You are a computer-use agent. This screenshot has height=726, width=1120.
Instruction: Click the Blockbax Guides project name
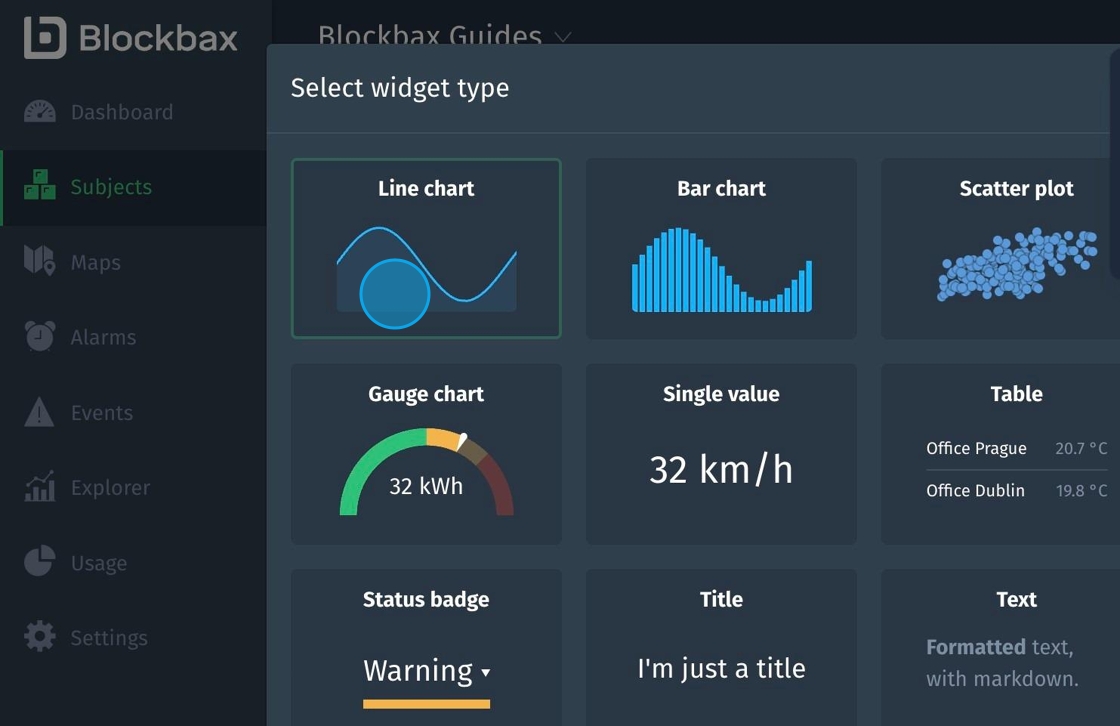(x=430, y=34)
